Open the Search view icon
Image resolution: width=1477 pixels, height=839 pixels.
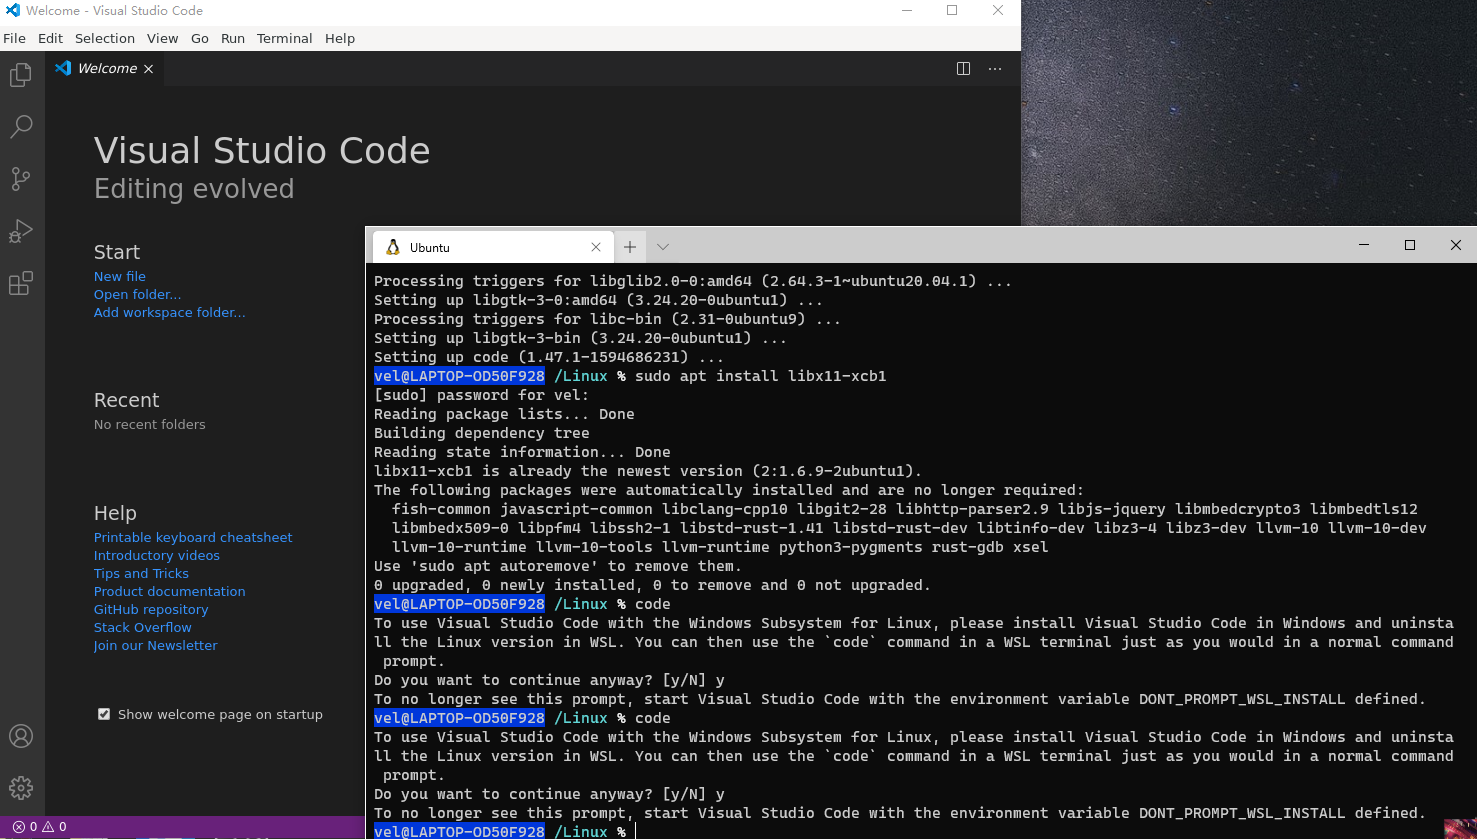point(21,127)
